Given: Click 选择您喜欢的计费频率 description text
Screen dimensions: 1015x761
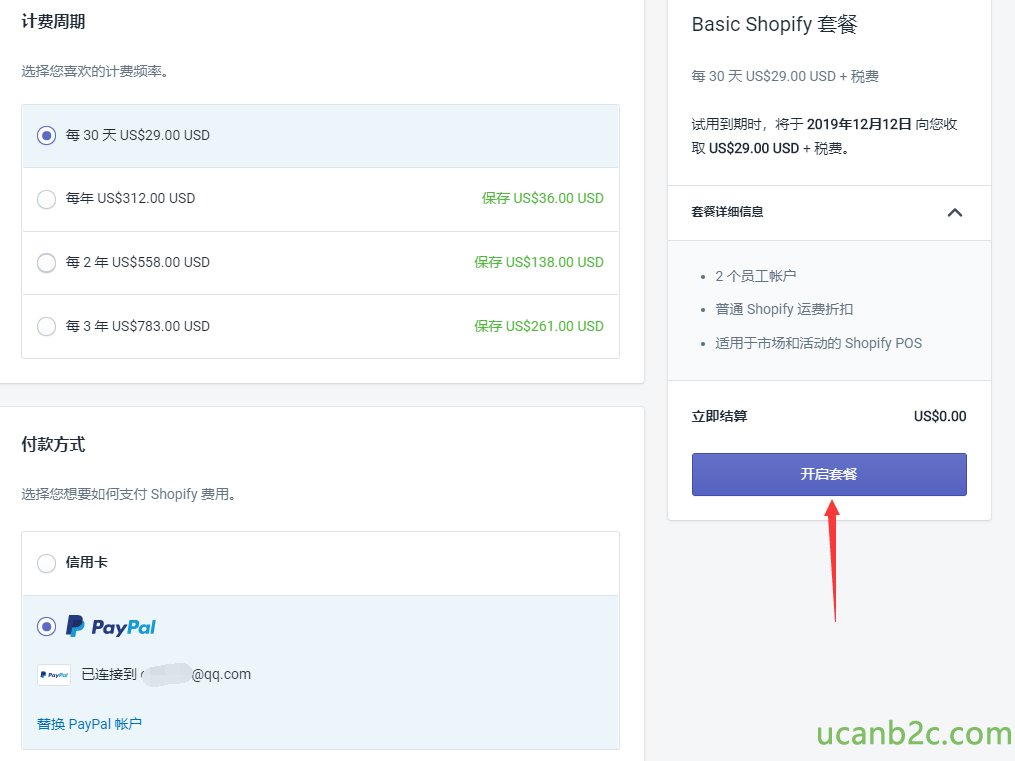Looking at the screenshot, I should coord(96,71).
